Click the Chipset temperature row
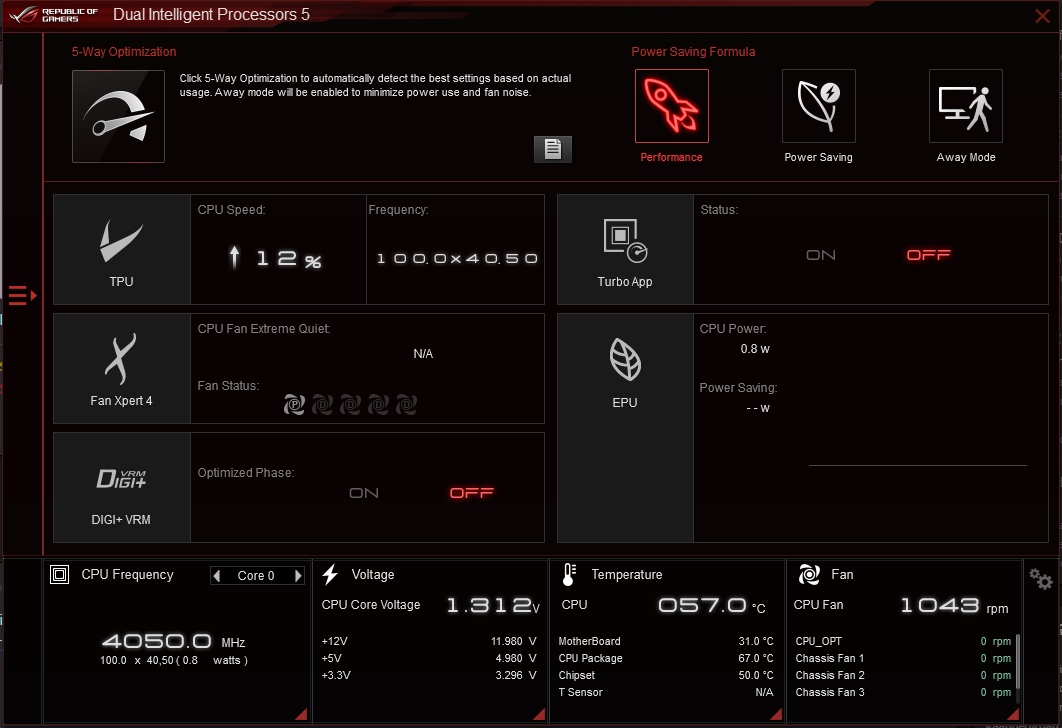 point(666,675)
